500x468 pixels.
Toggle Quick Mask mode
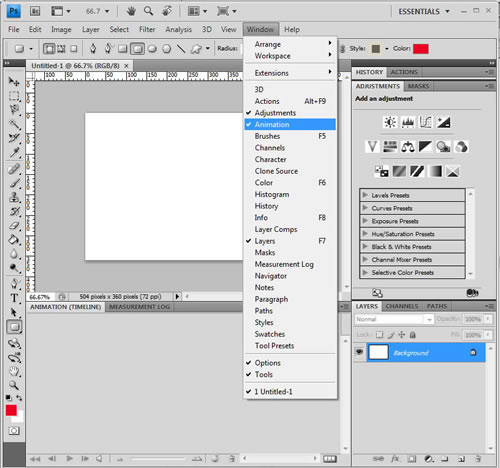tap(14, 431)
